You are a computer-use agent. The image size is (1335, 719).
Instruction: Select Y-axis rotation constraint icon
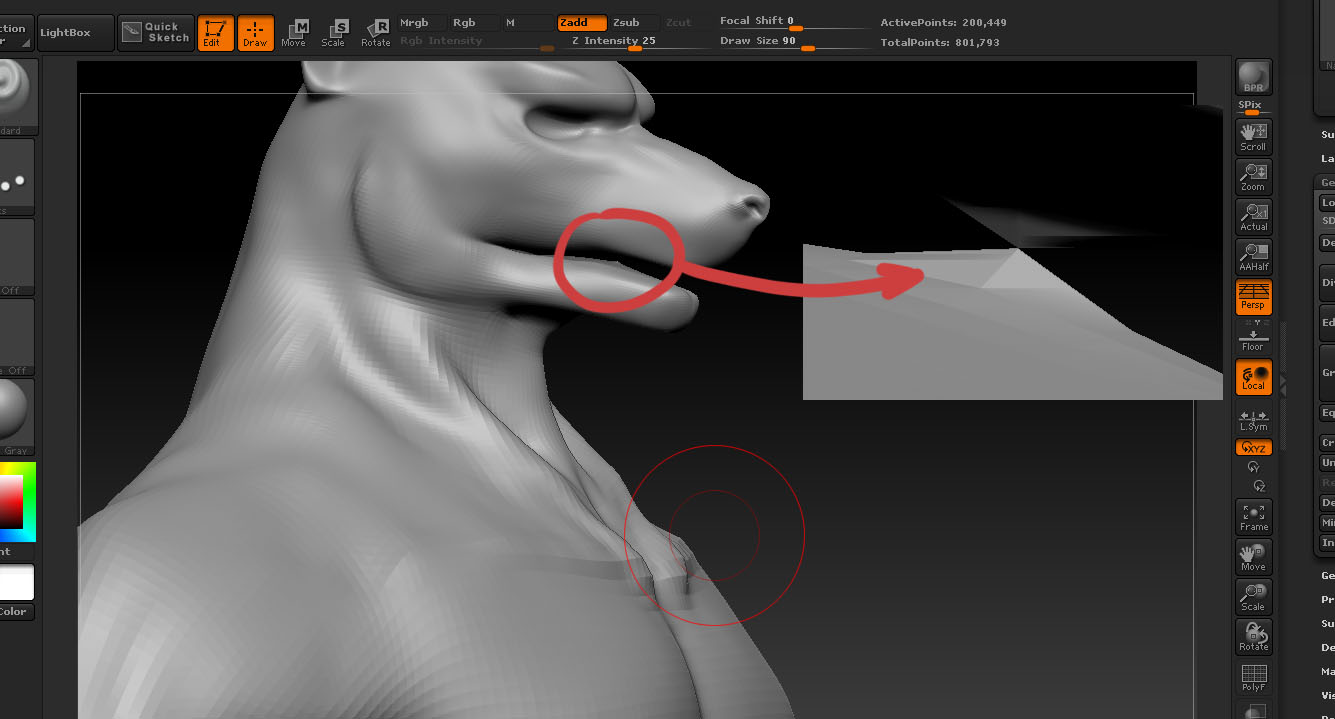1253,467
